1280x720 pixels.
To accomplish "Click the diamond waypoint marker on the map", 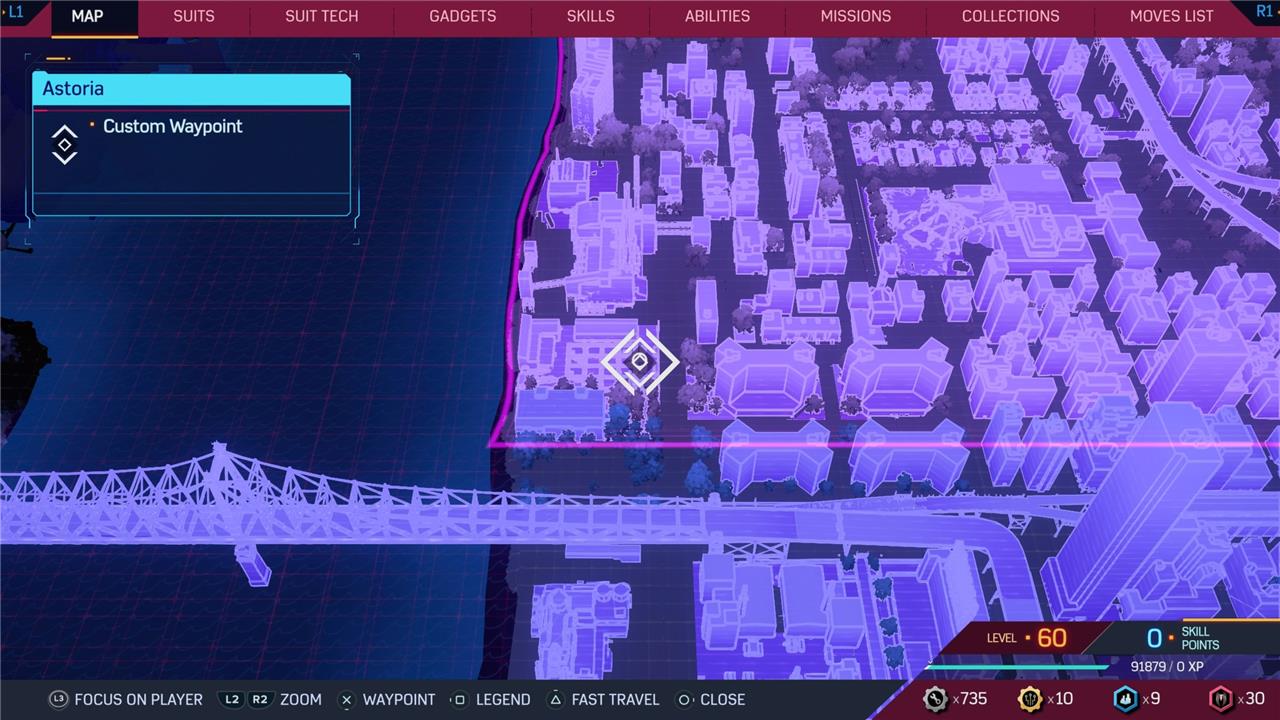I will tap(640, 361).
